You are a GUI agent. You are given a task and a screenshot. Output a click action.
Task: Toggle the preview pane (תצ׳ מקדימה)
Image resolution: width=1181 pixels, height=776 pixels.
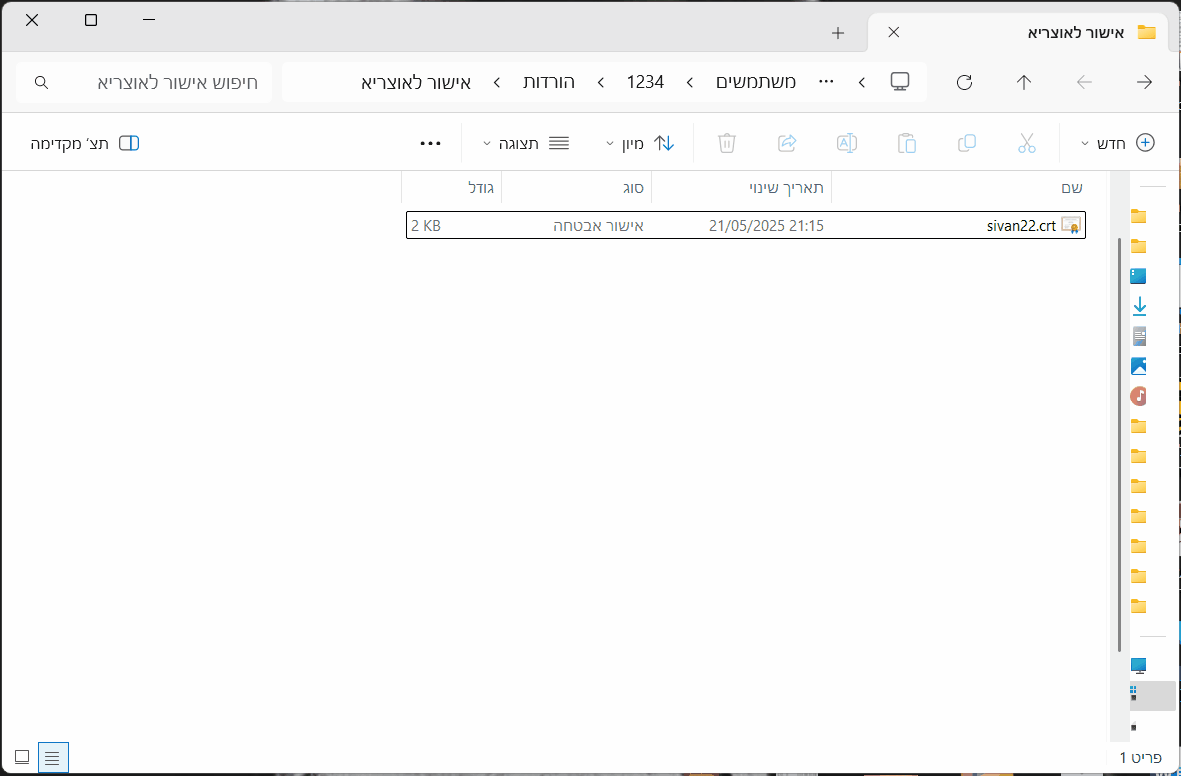click(85, 143)
